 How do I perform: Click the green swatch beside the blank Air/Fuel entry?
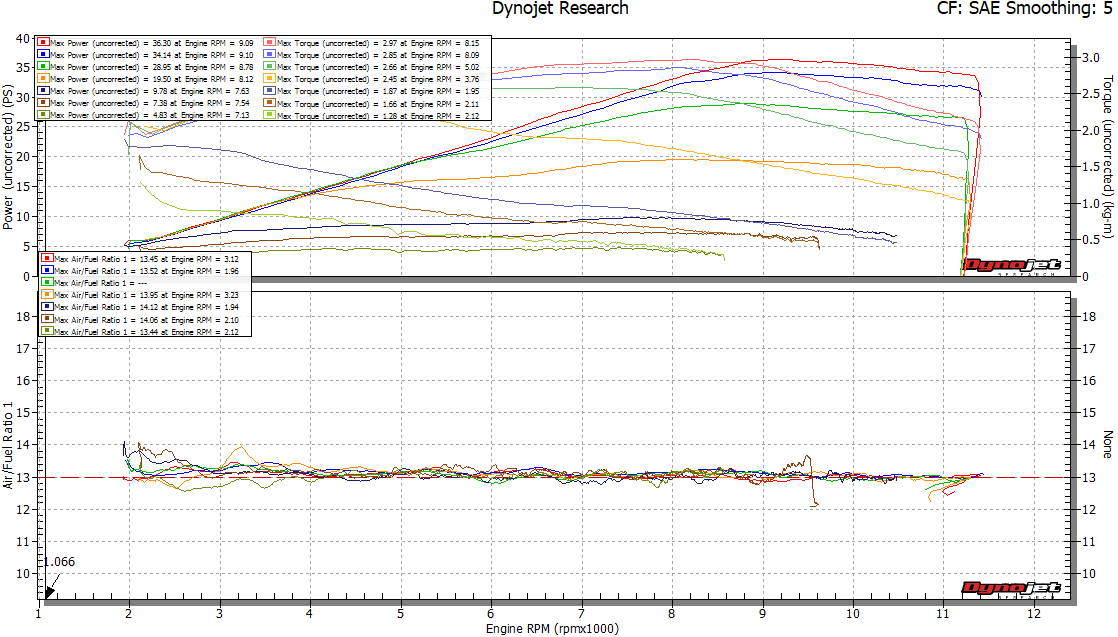coord(47,283)
